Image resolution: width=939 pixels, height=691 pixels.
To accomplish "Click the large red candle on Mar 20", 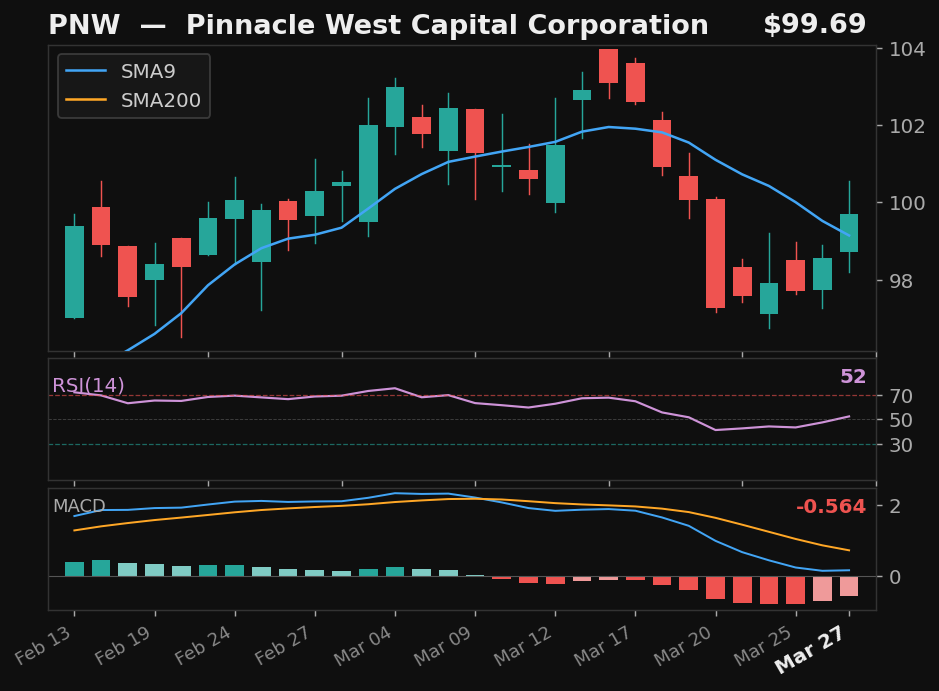I will (x=715, y=253).
